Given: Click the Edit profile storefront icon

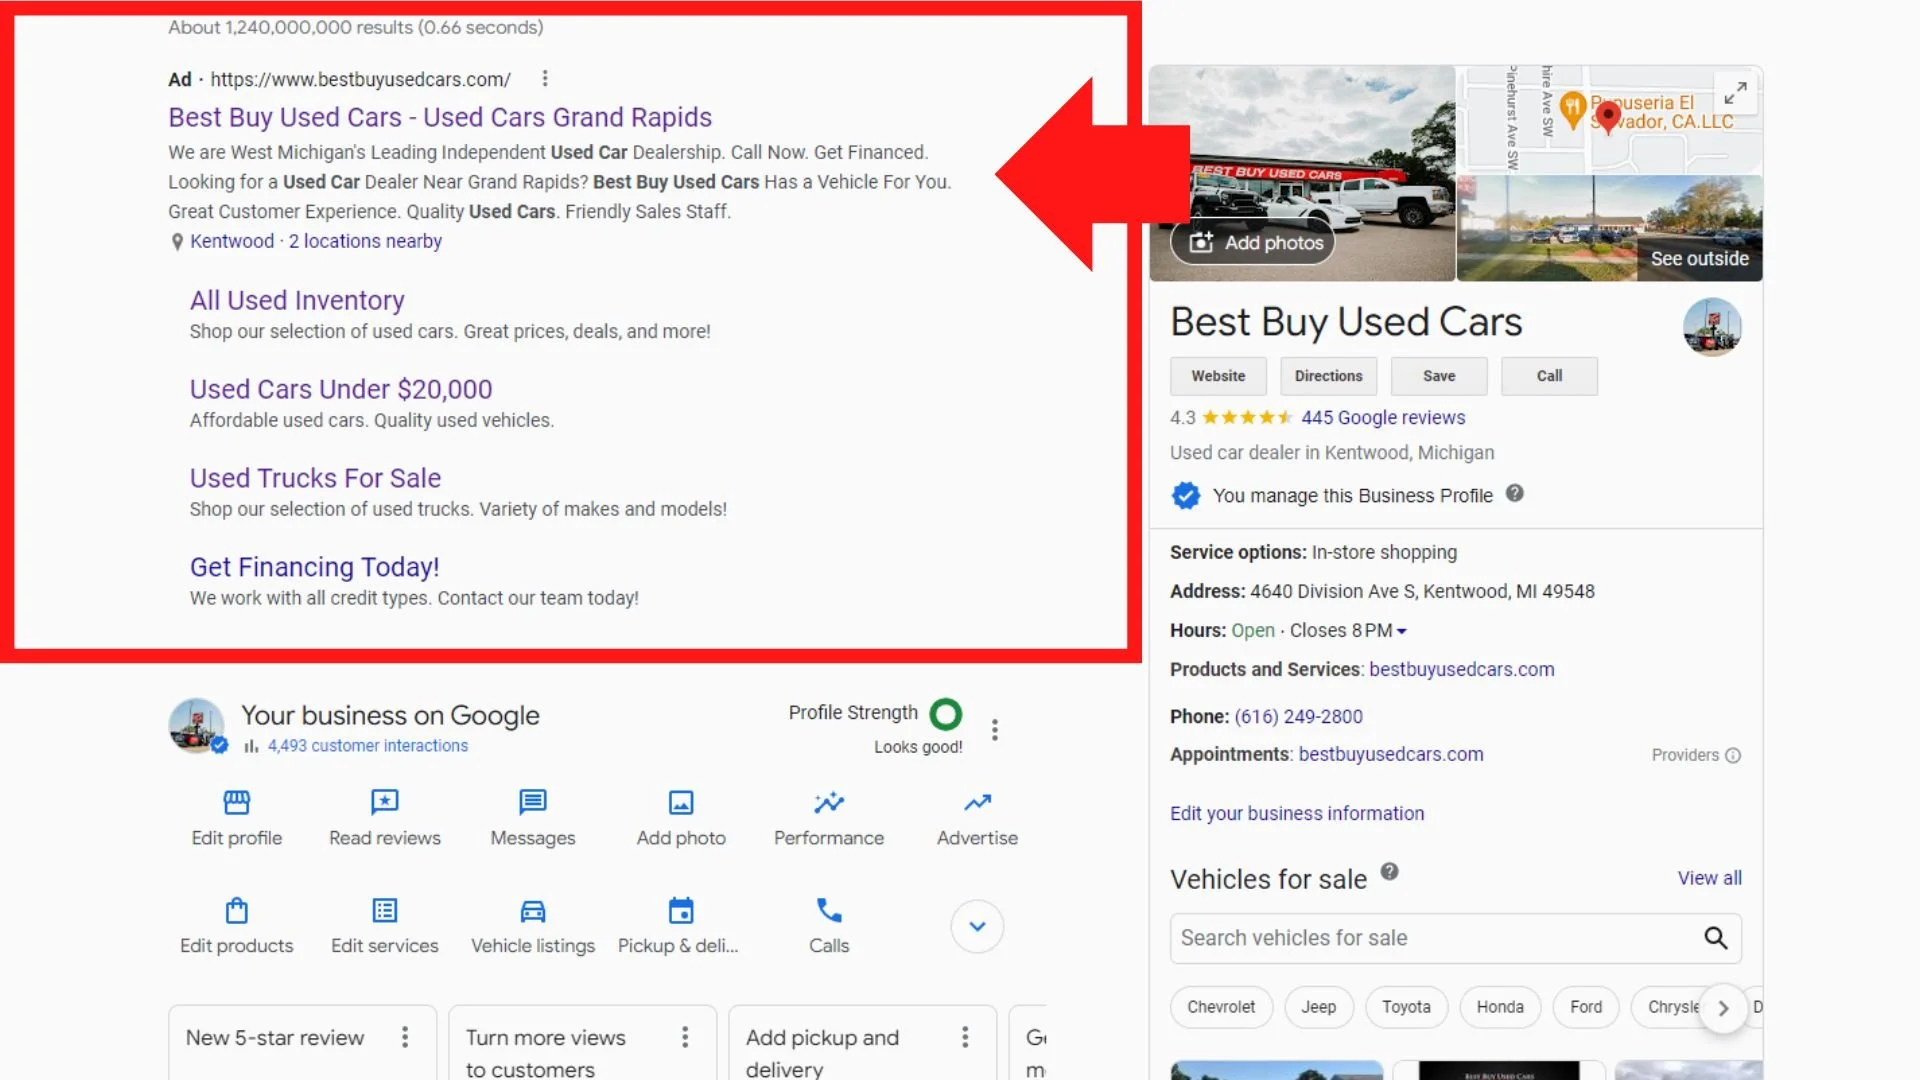Looking at the screenshot, I should (x=236, y=802).
